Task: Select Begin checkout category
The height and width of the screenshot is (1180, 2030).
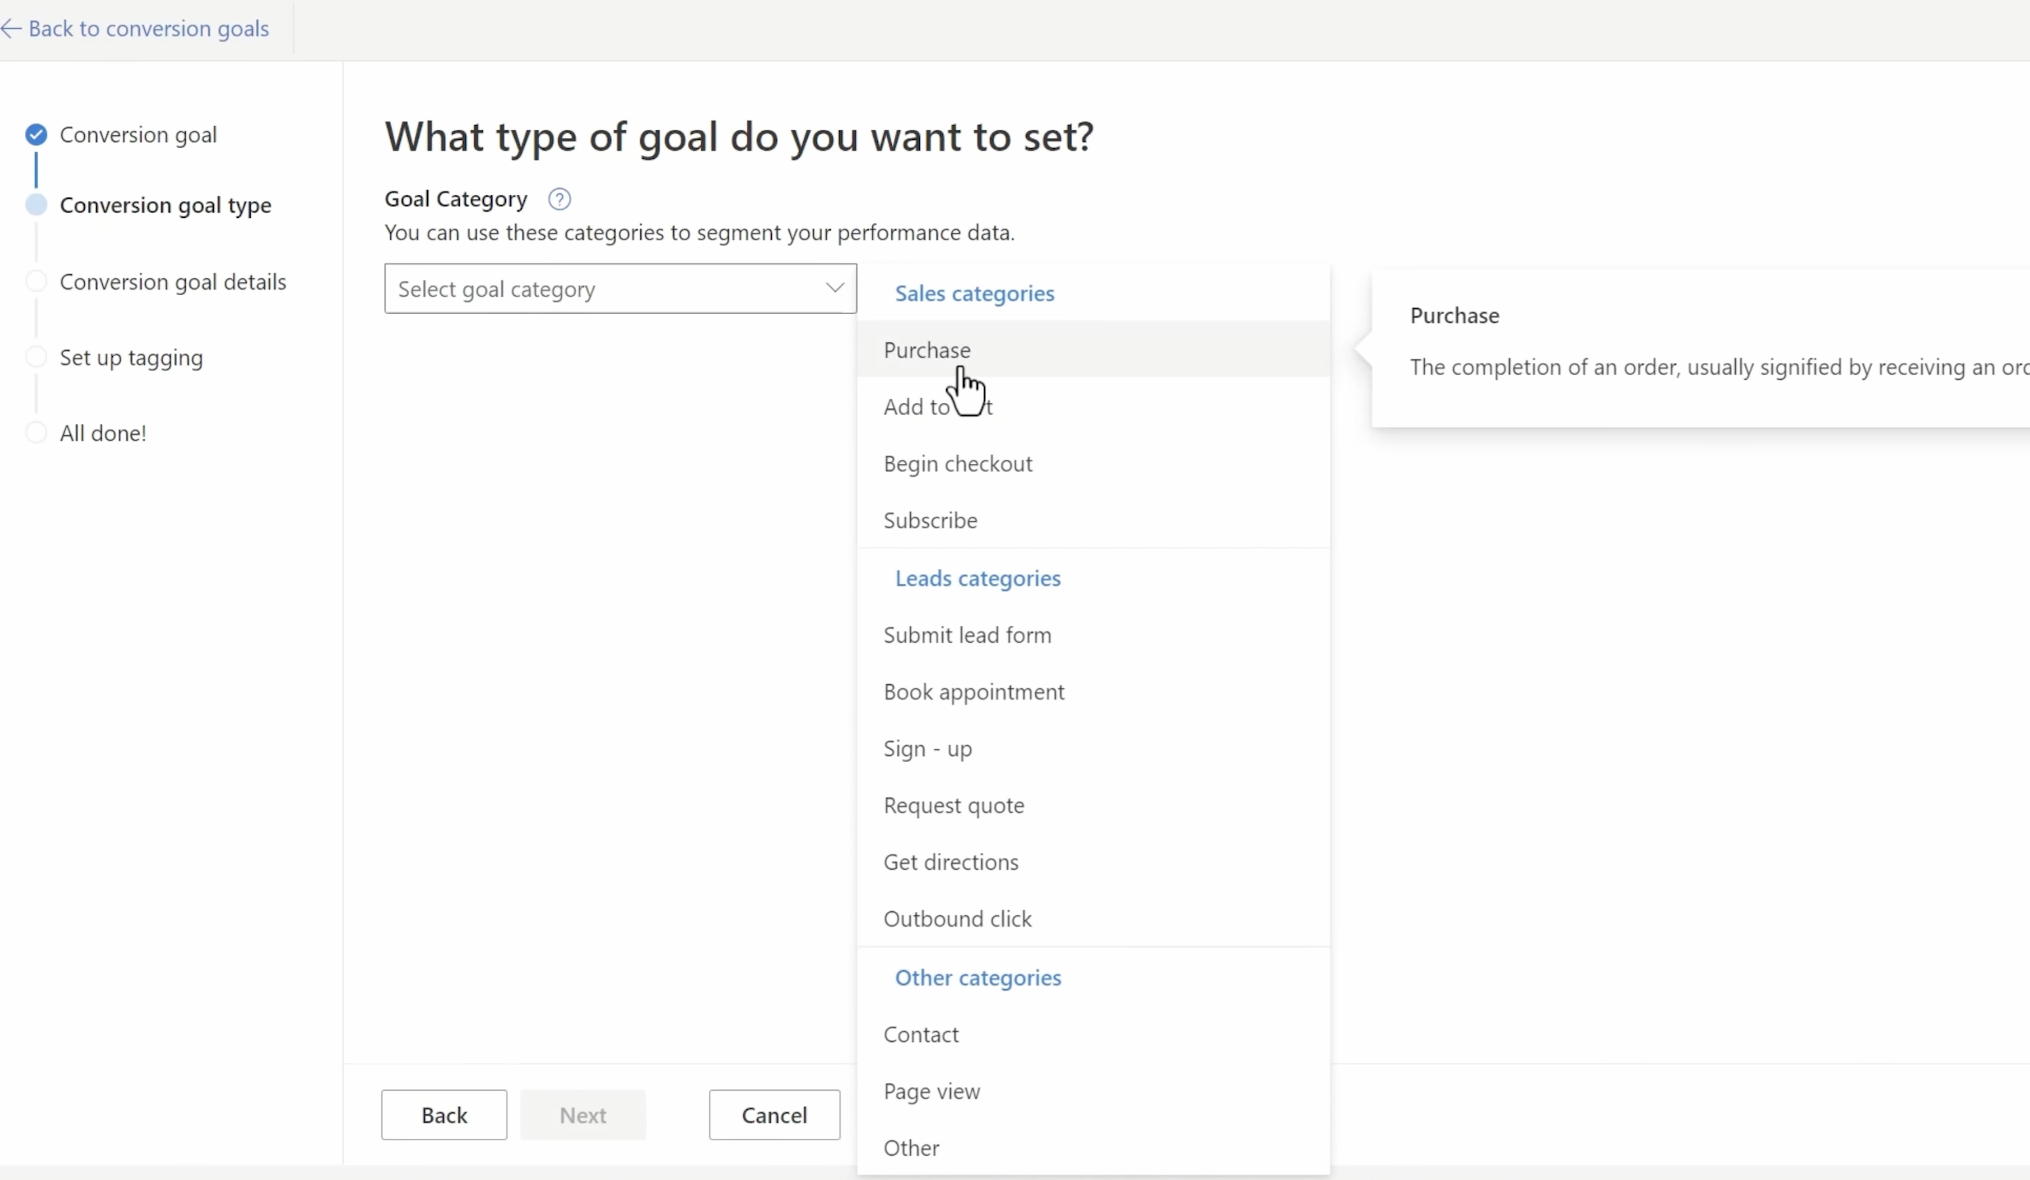Action: [1093, 464]
